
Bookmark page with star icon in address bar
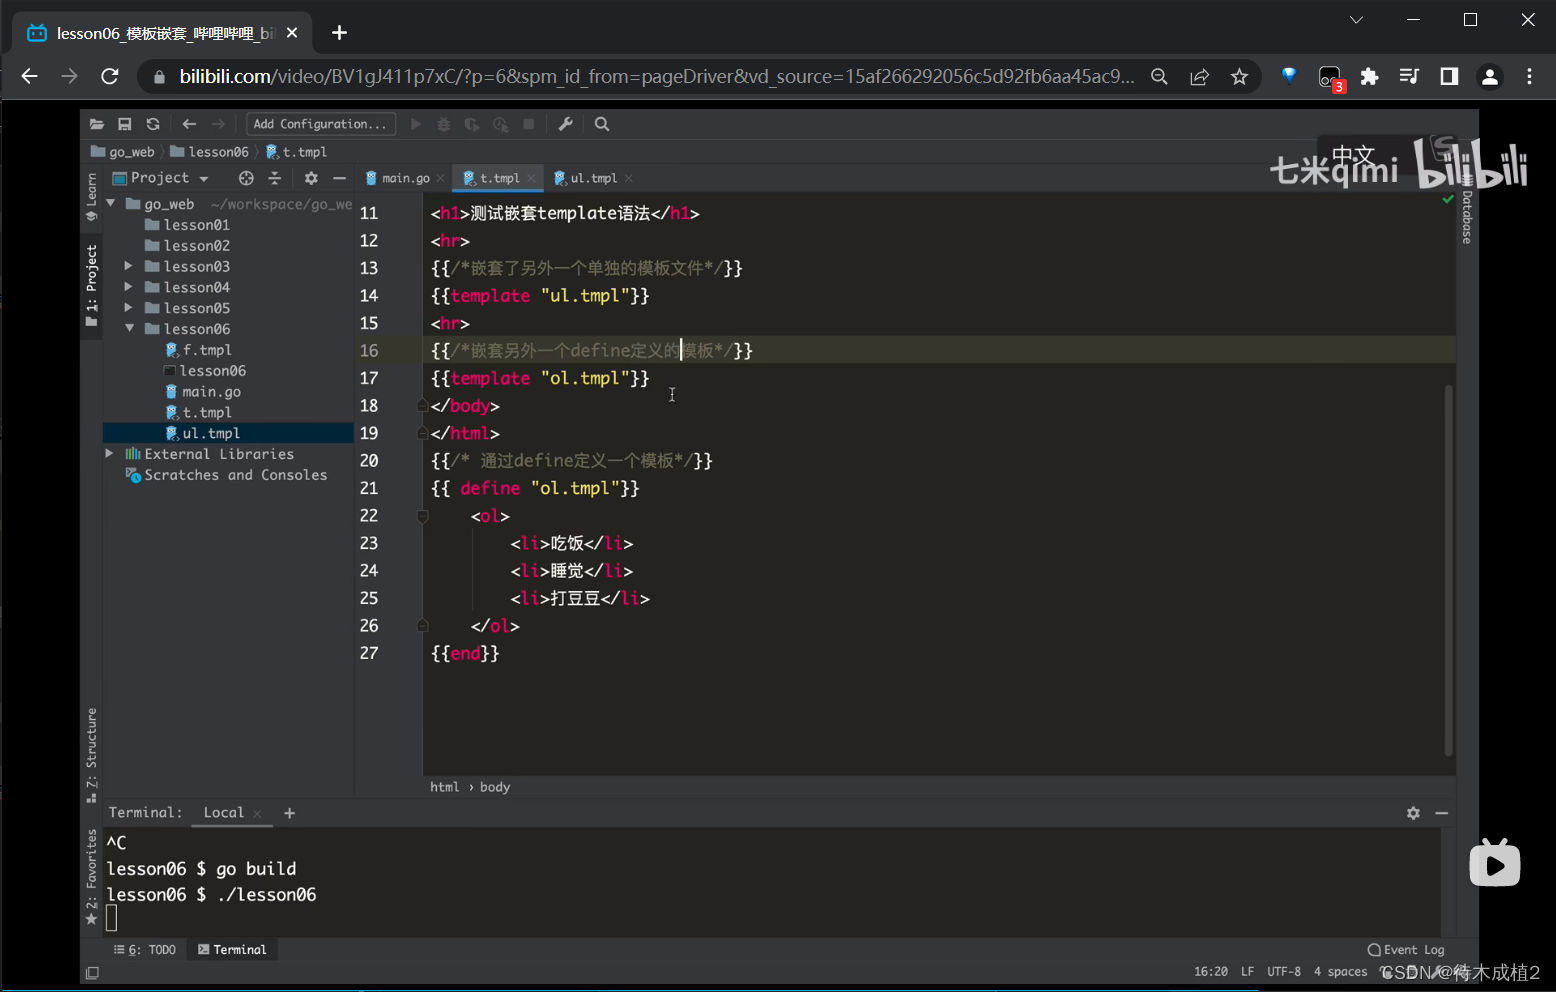1239,77
